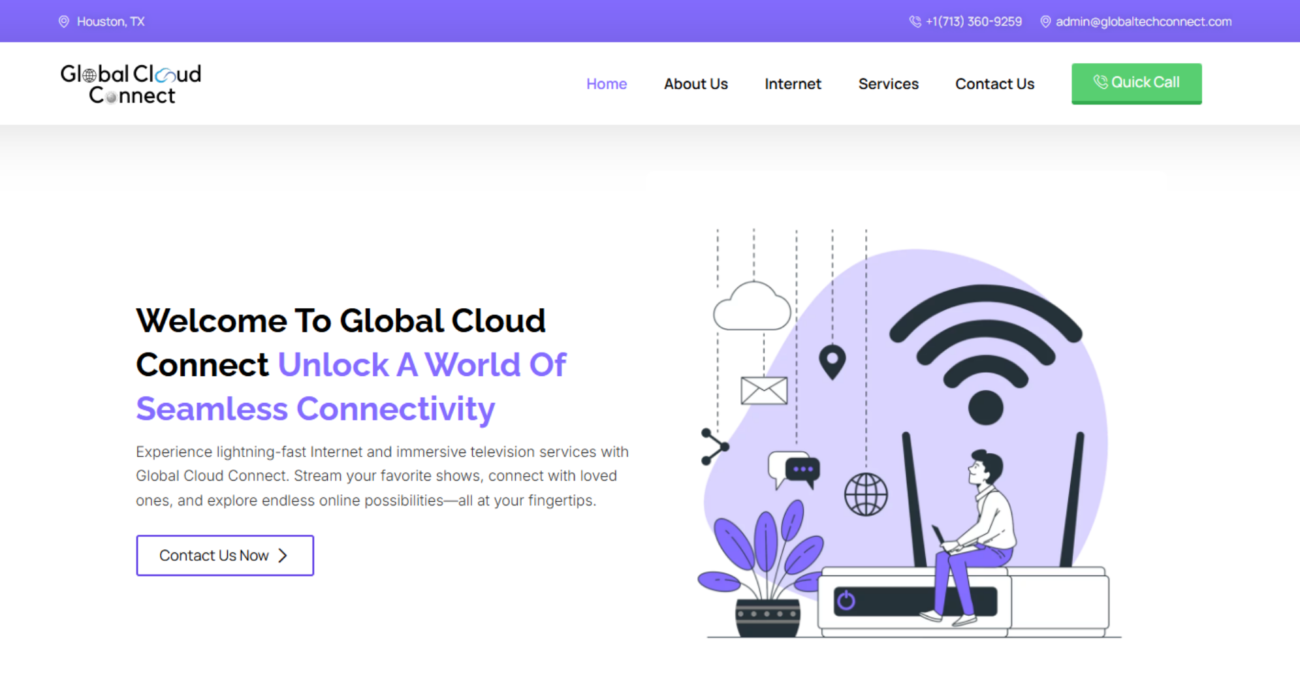Viewport: 1300px width, 700px height.
Task: Click the location pin icon beside Houston, TX
Action: click(64, 22)
